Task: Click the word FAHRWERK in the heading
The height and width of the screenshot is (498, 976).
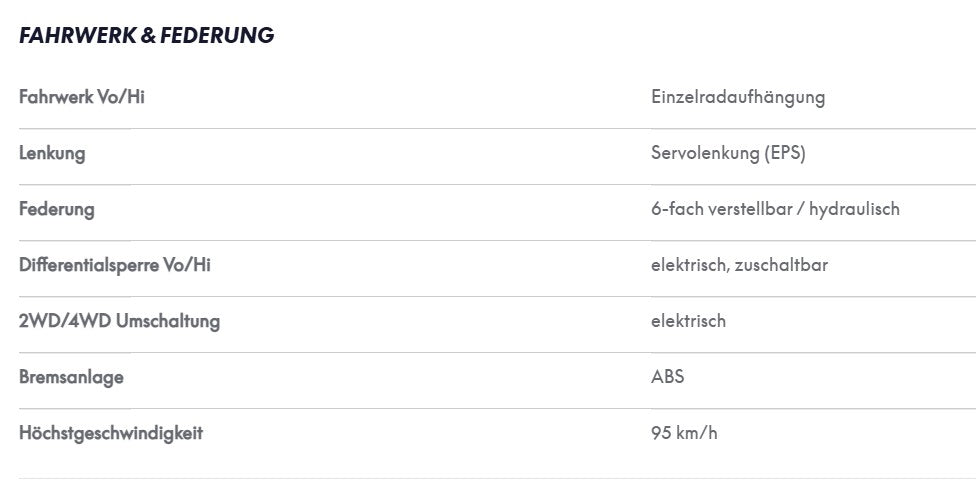Action: pyautogui.click(x=78, y=35)
